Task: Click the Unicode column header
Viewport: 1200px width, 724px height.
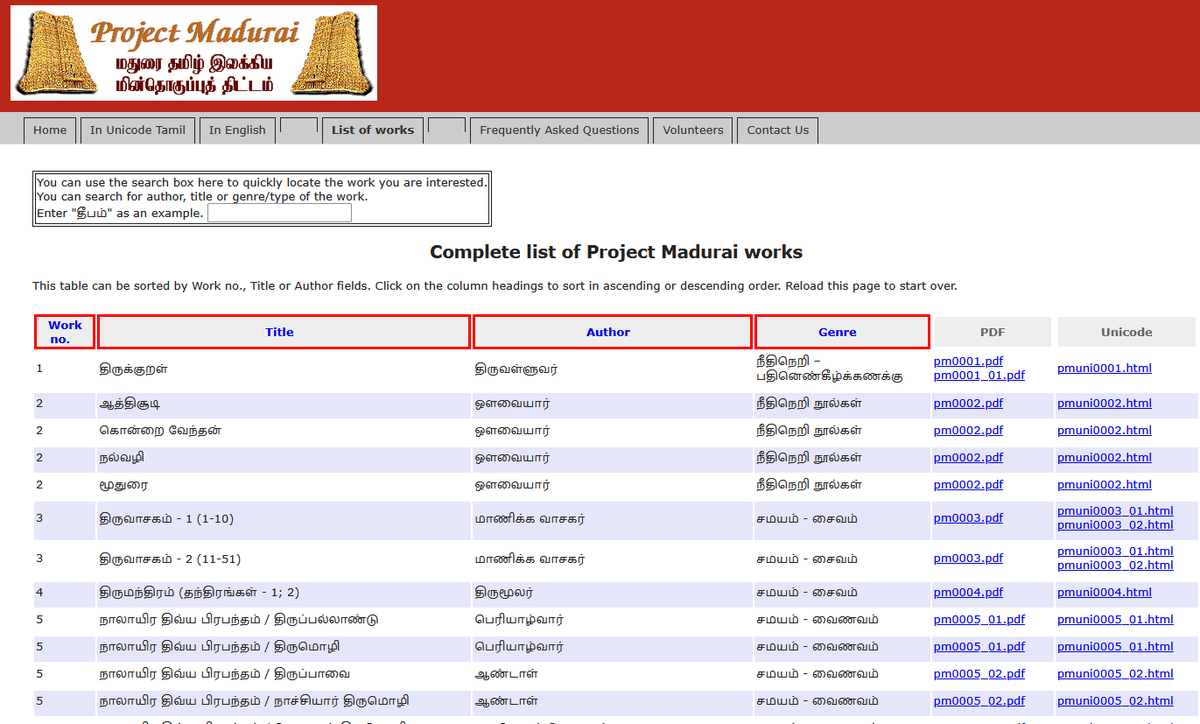Action: 1127,332
